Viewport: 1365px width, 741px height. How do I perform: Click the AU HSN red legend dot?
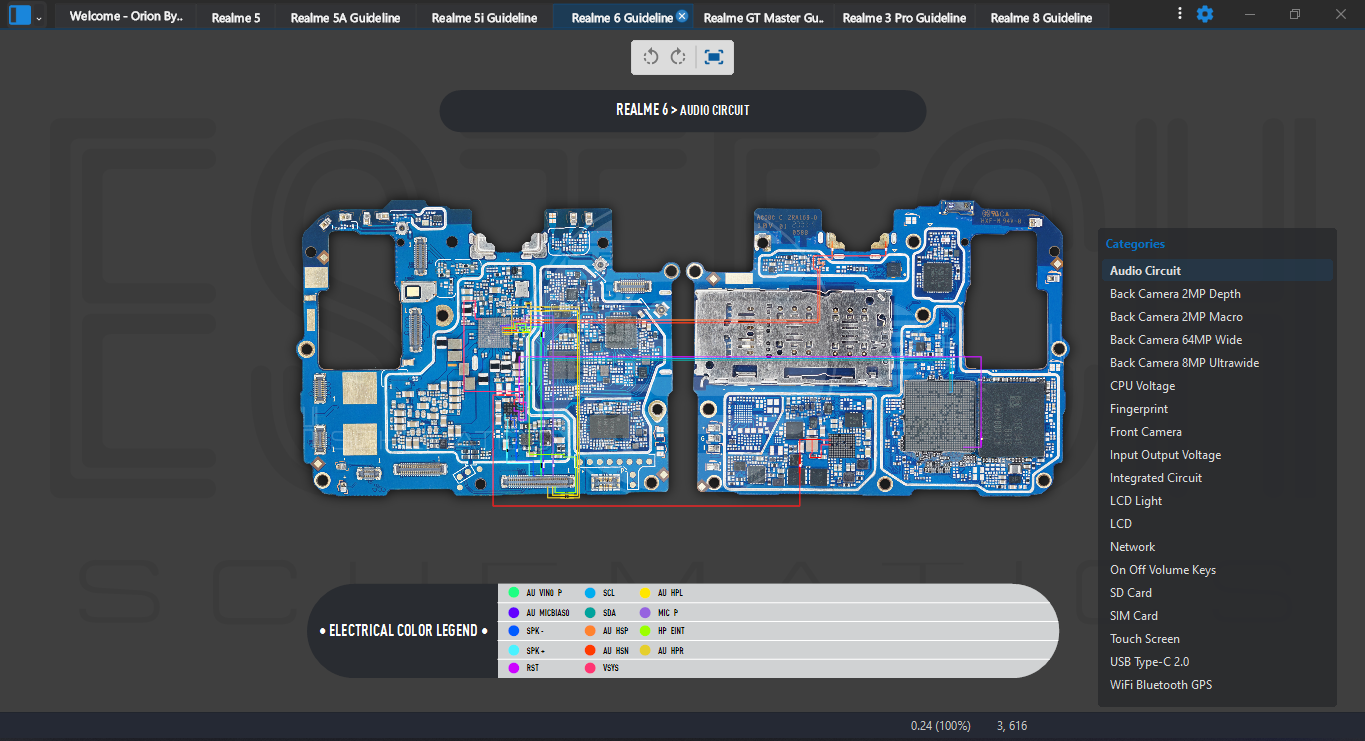(590, 650)
